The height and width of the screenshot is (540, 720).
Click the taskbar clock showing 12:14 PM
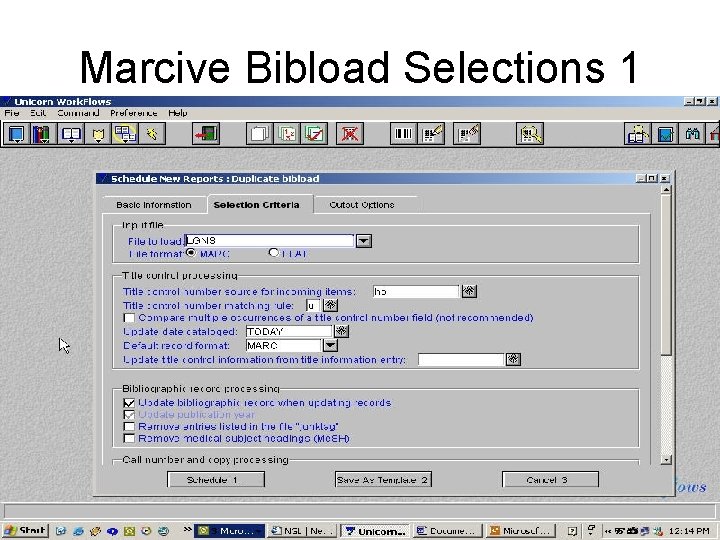690,531
